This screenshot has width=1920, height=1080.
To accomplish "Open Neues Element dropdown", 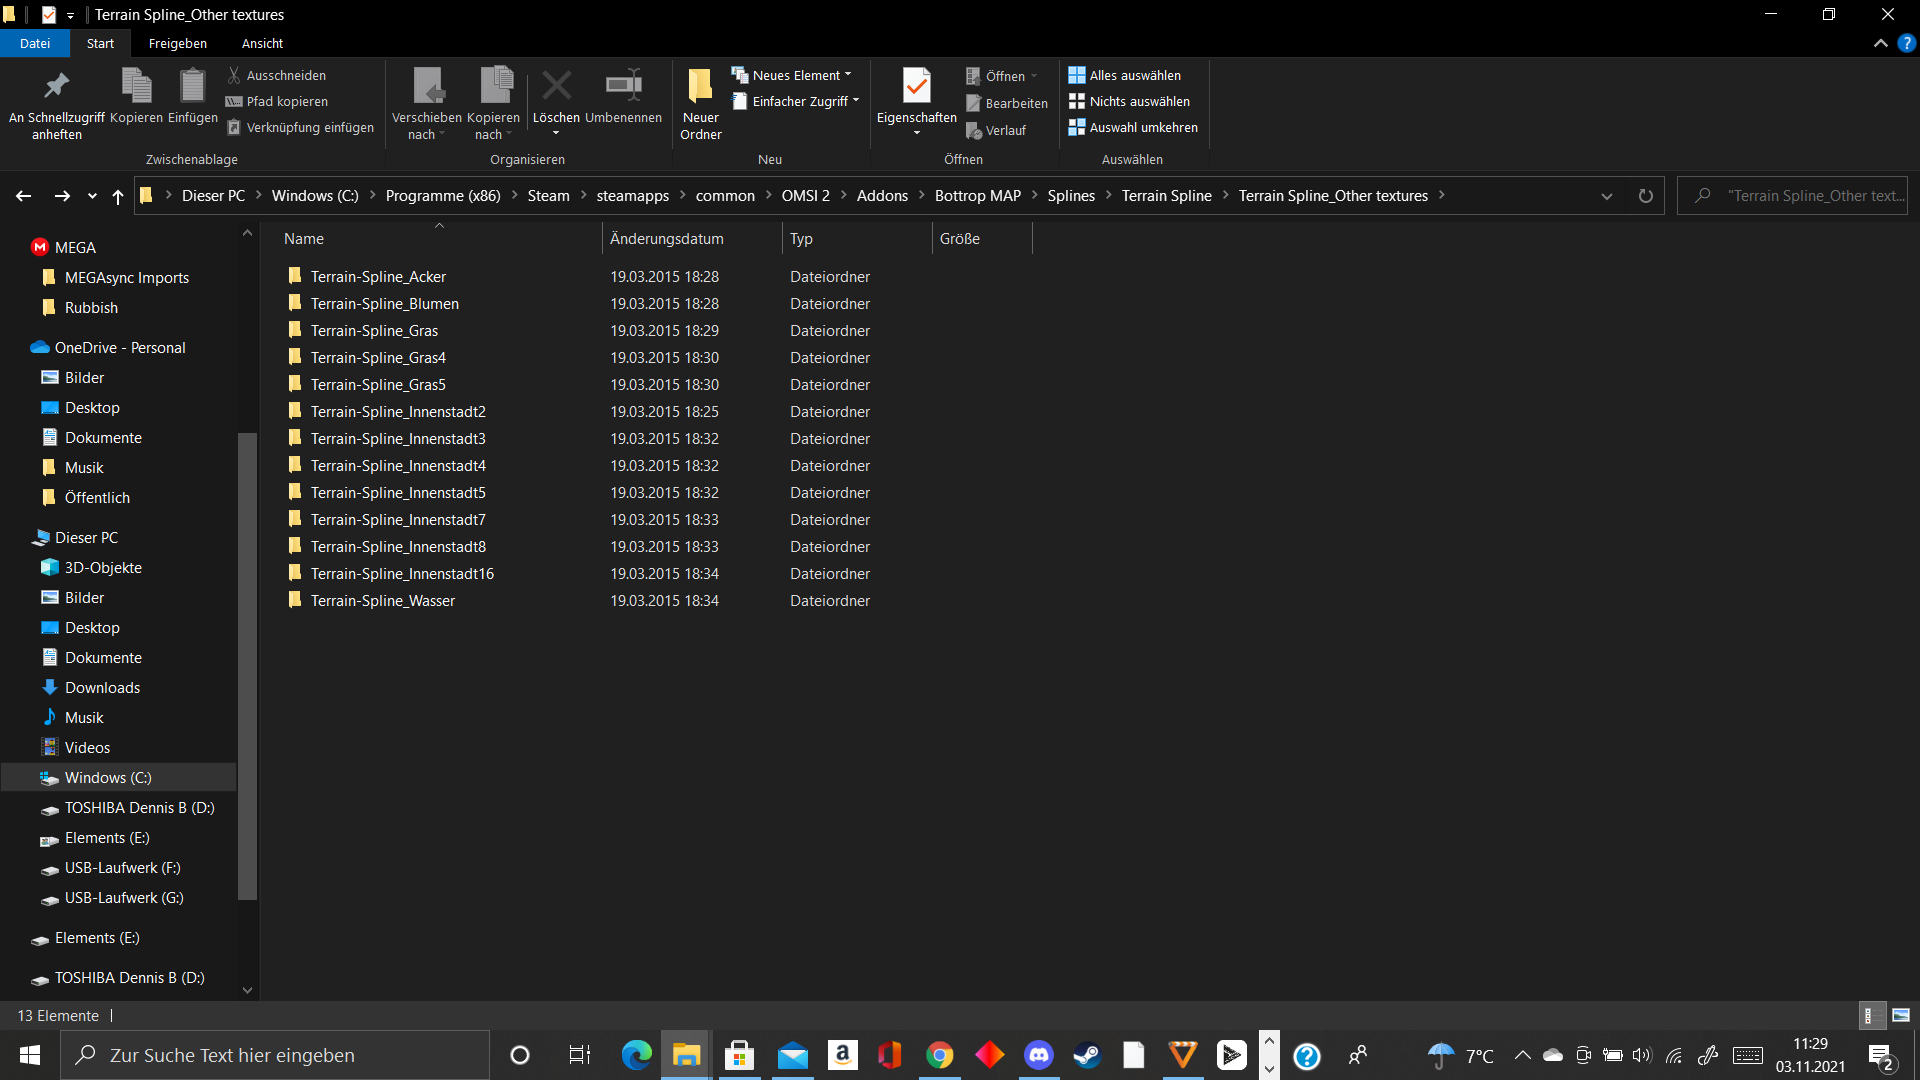I will coord(792,76).
